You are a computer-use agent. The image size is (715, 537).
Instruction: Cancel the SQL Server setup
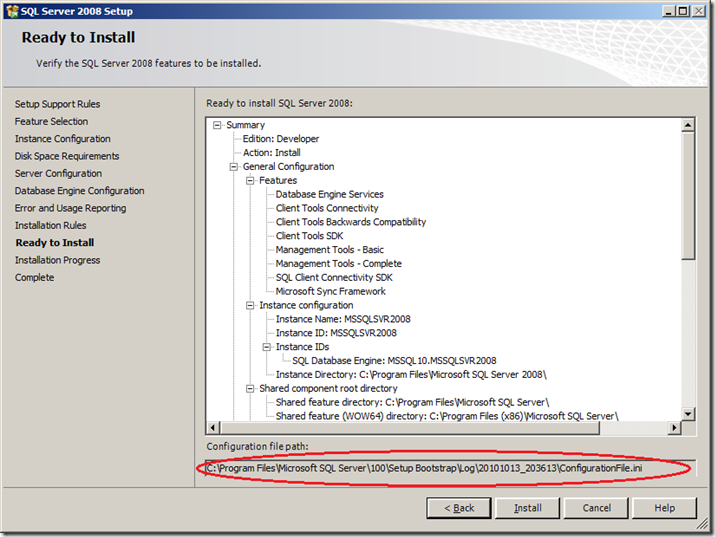[x=596, y=508]
